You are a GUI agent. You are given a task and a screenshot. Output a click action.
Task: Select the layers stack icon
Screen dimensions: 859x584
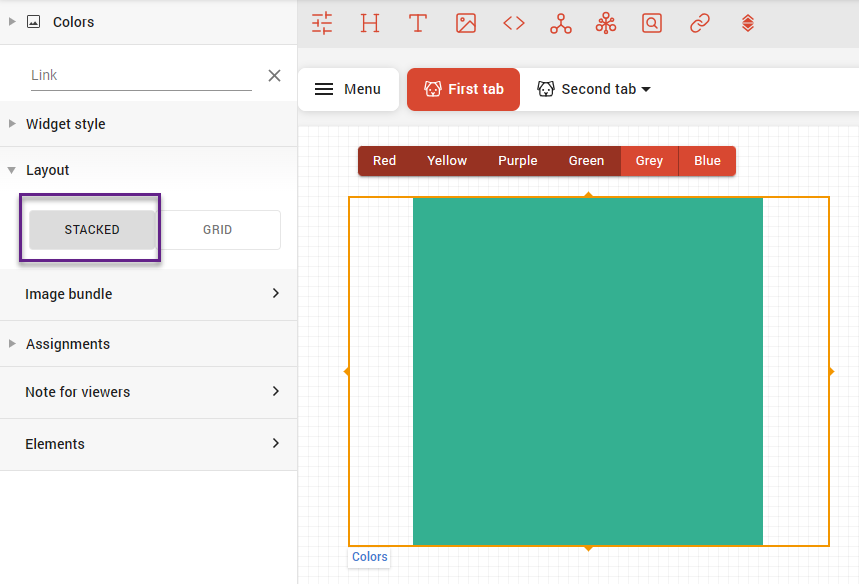(x=747, y=22)
